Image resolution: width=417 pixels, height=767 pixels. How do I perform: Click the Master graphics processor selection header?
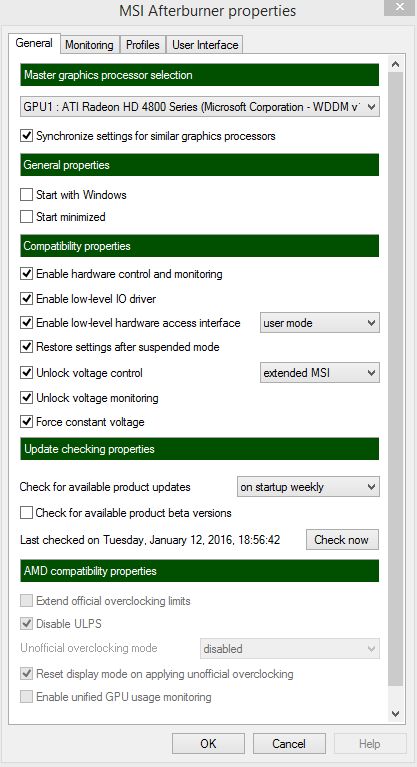tap(200, 75)
